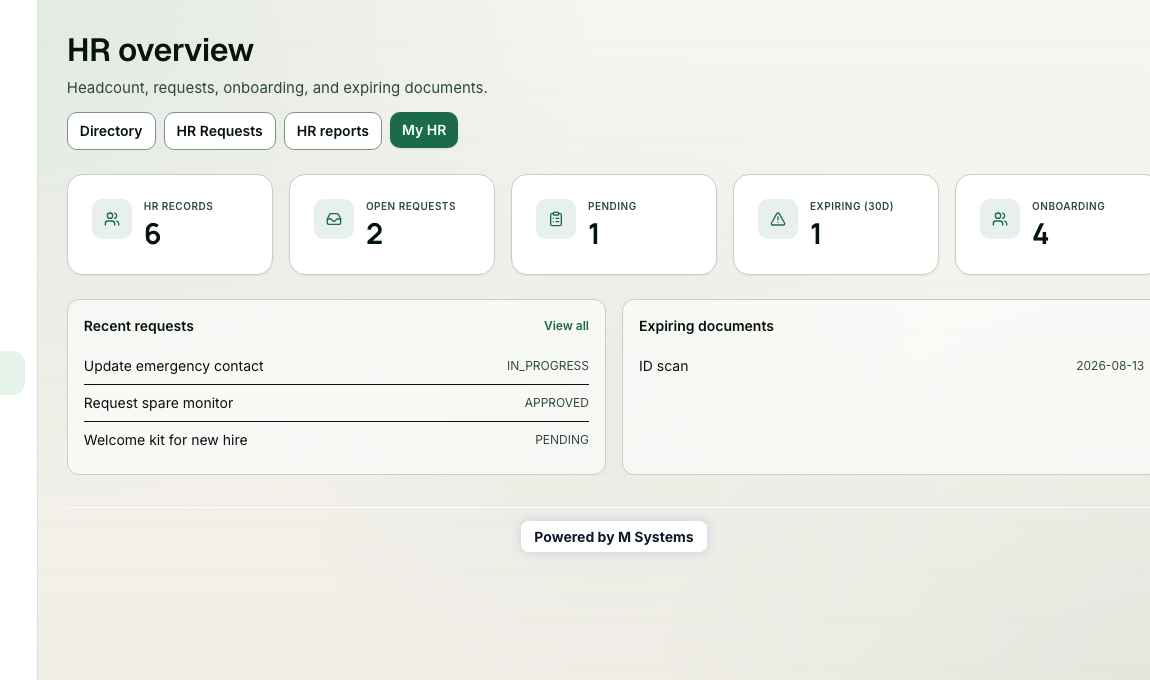Select the My HR tab
This screenshot has width=1150, height=680.
tap(424, 130)
